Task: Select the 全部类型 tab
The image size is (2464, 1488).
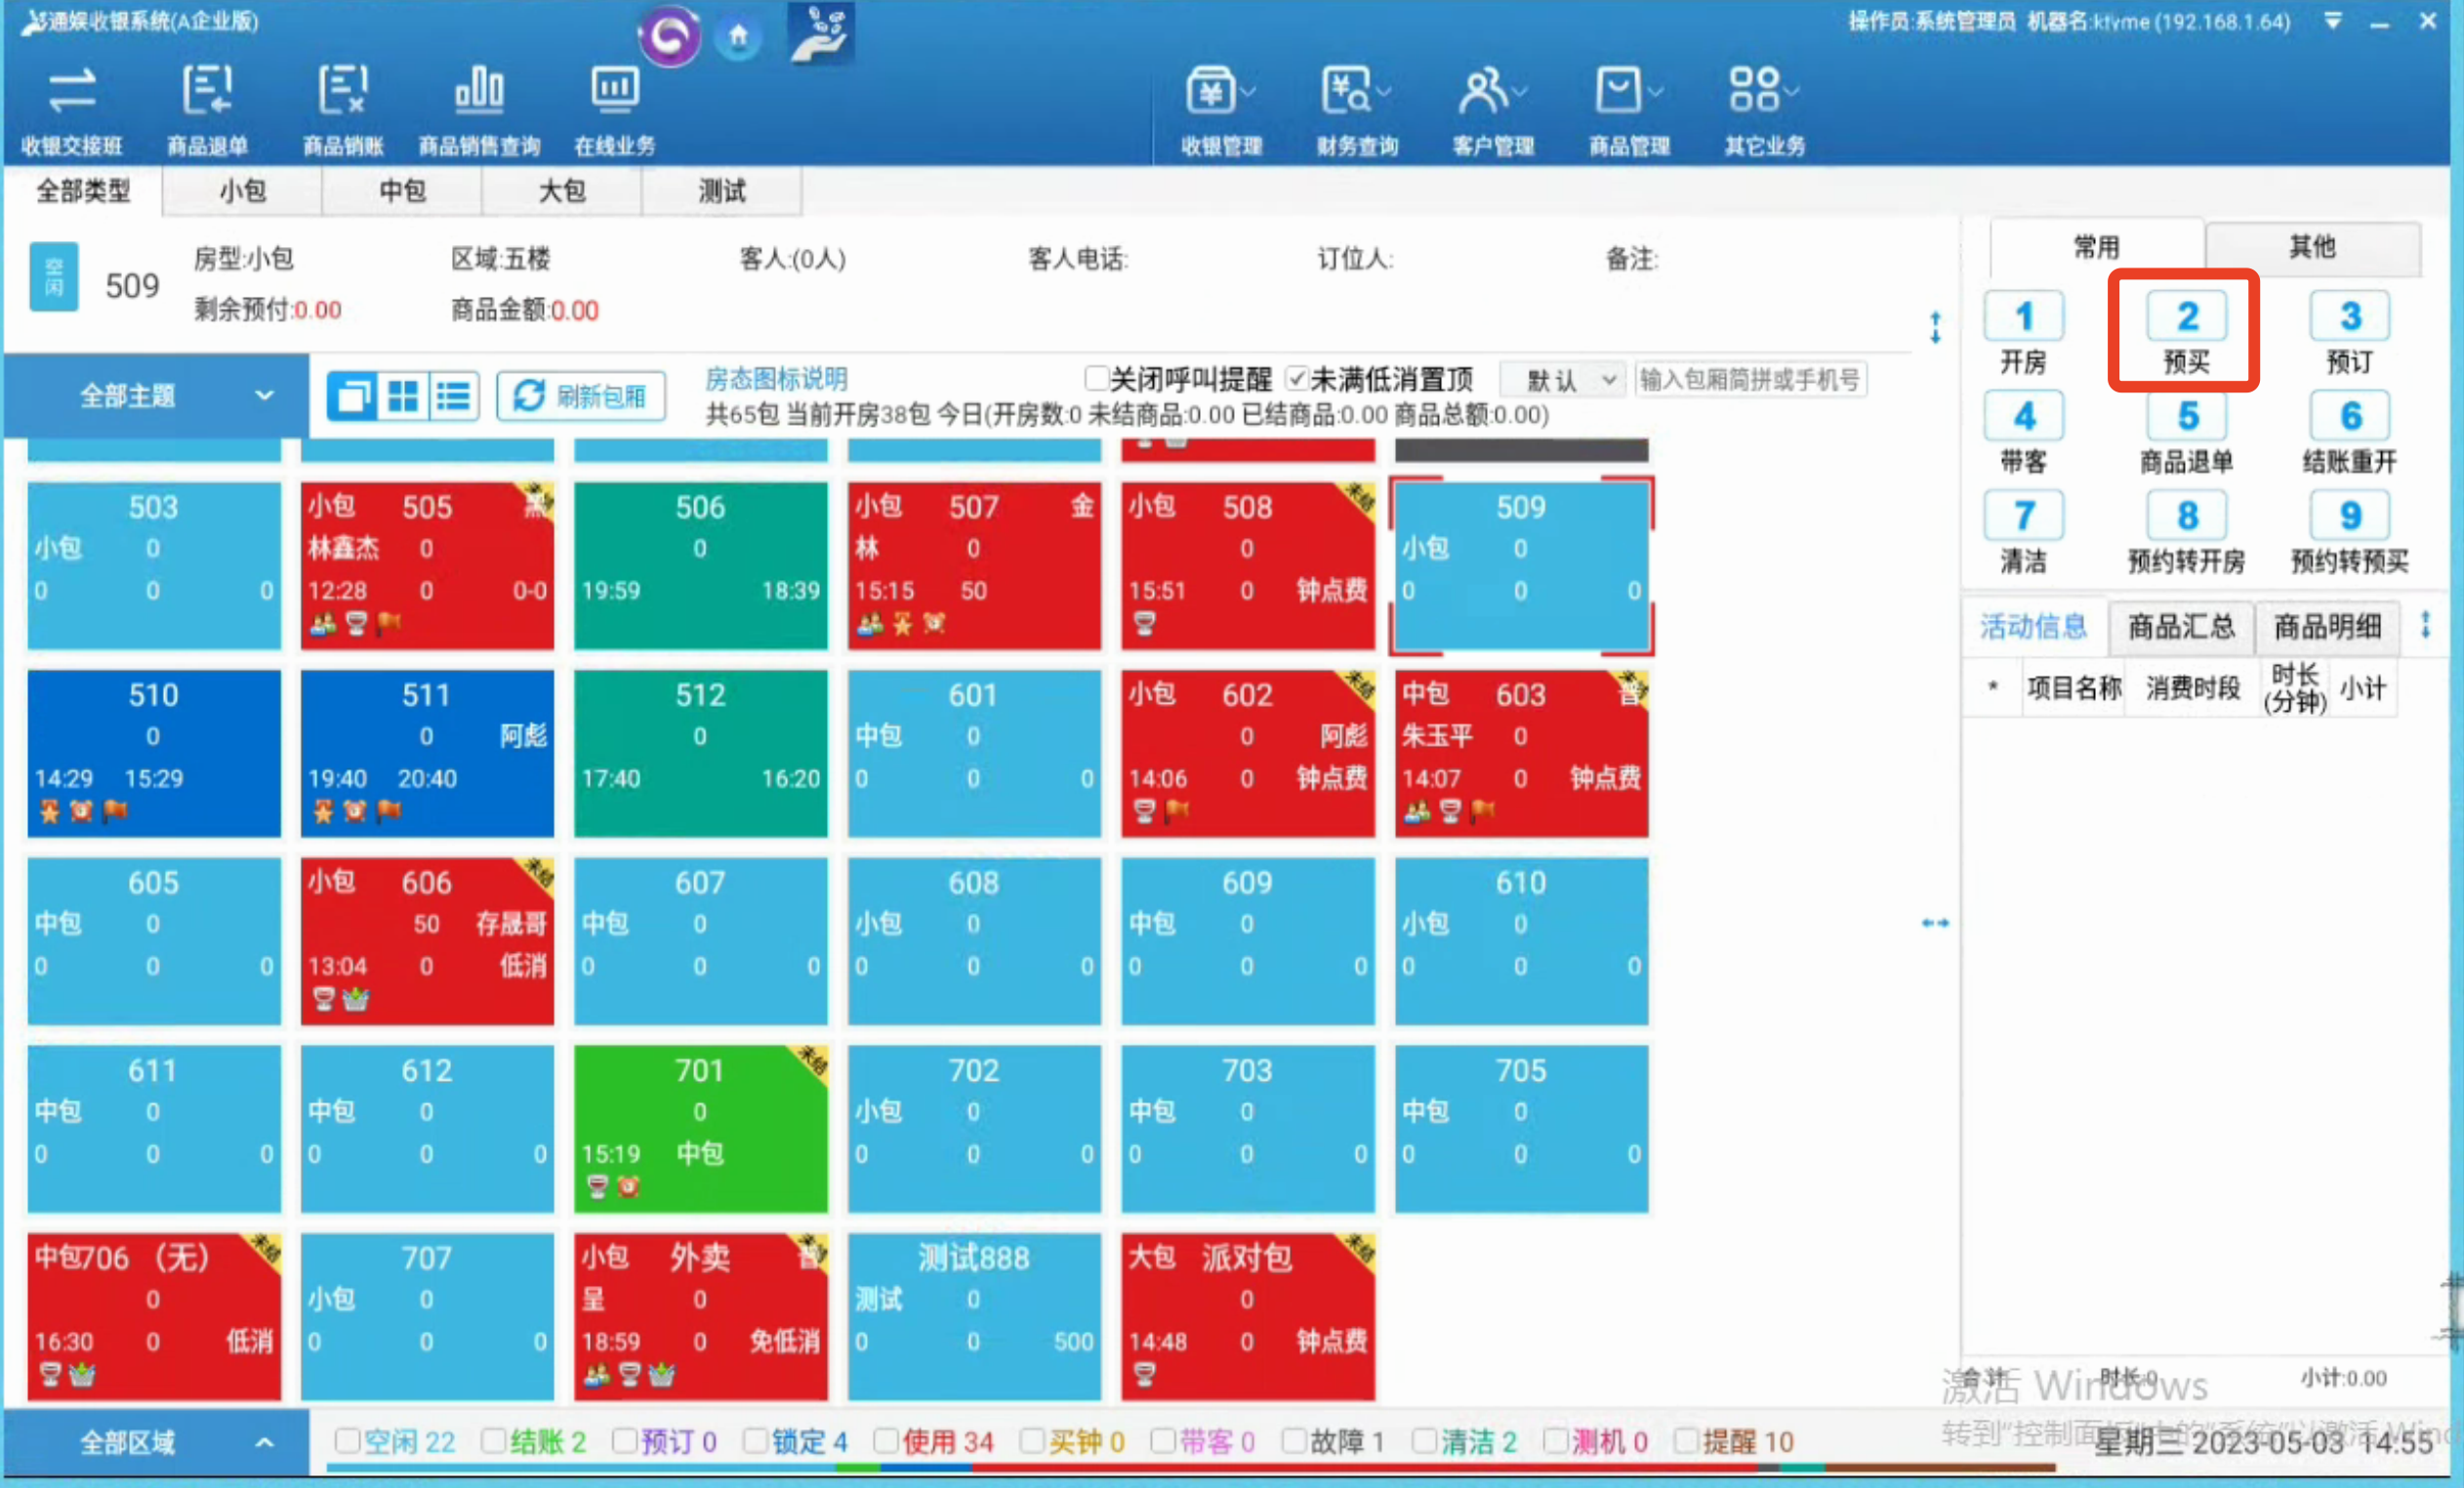Action: 83,190
